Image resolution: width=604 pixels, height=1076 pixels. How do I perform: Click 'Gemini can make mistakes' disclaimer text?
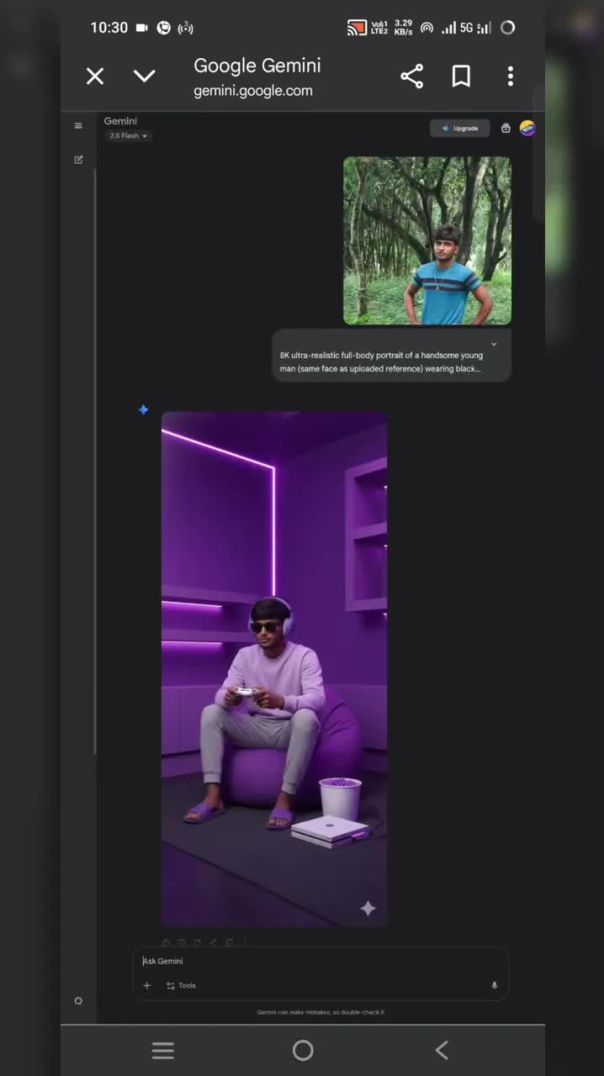coord(321,1012)
